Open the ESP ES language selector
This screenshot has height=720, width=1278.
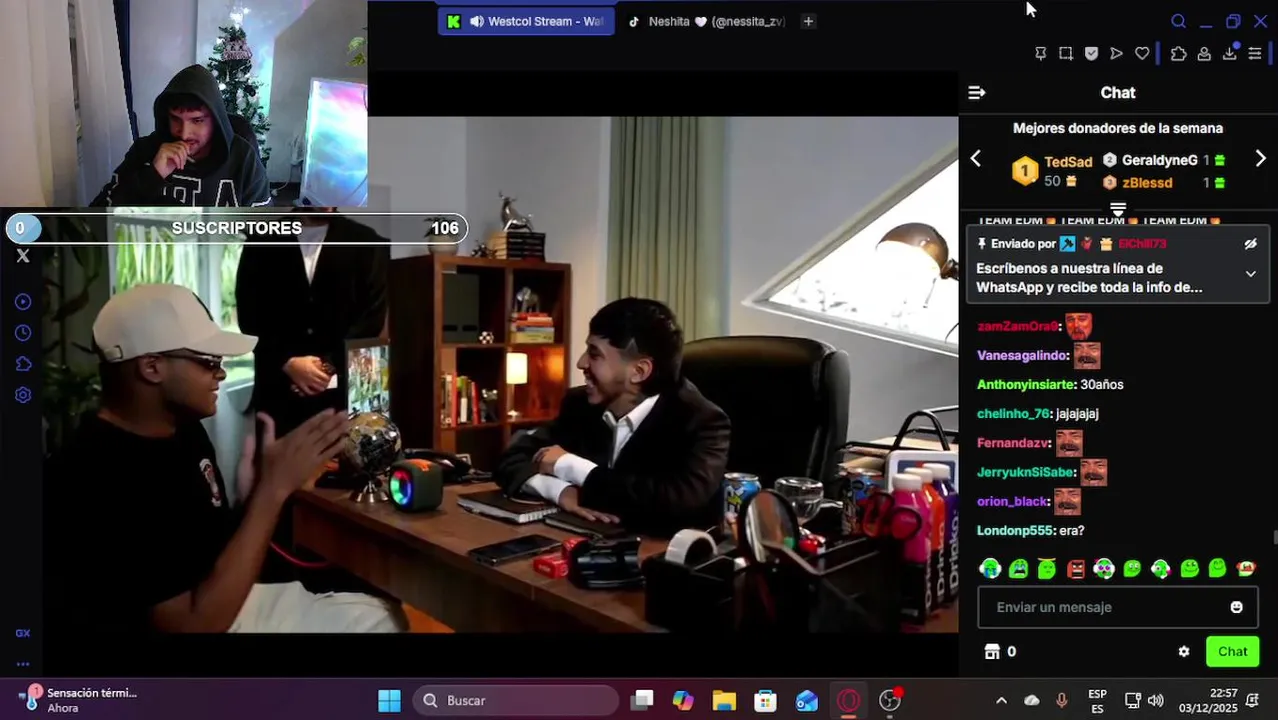(1097, 701)
